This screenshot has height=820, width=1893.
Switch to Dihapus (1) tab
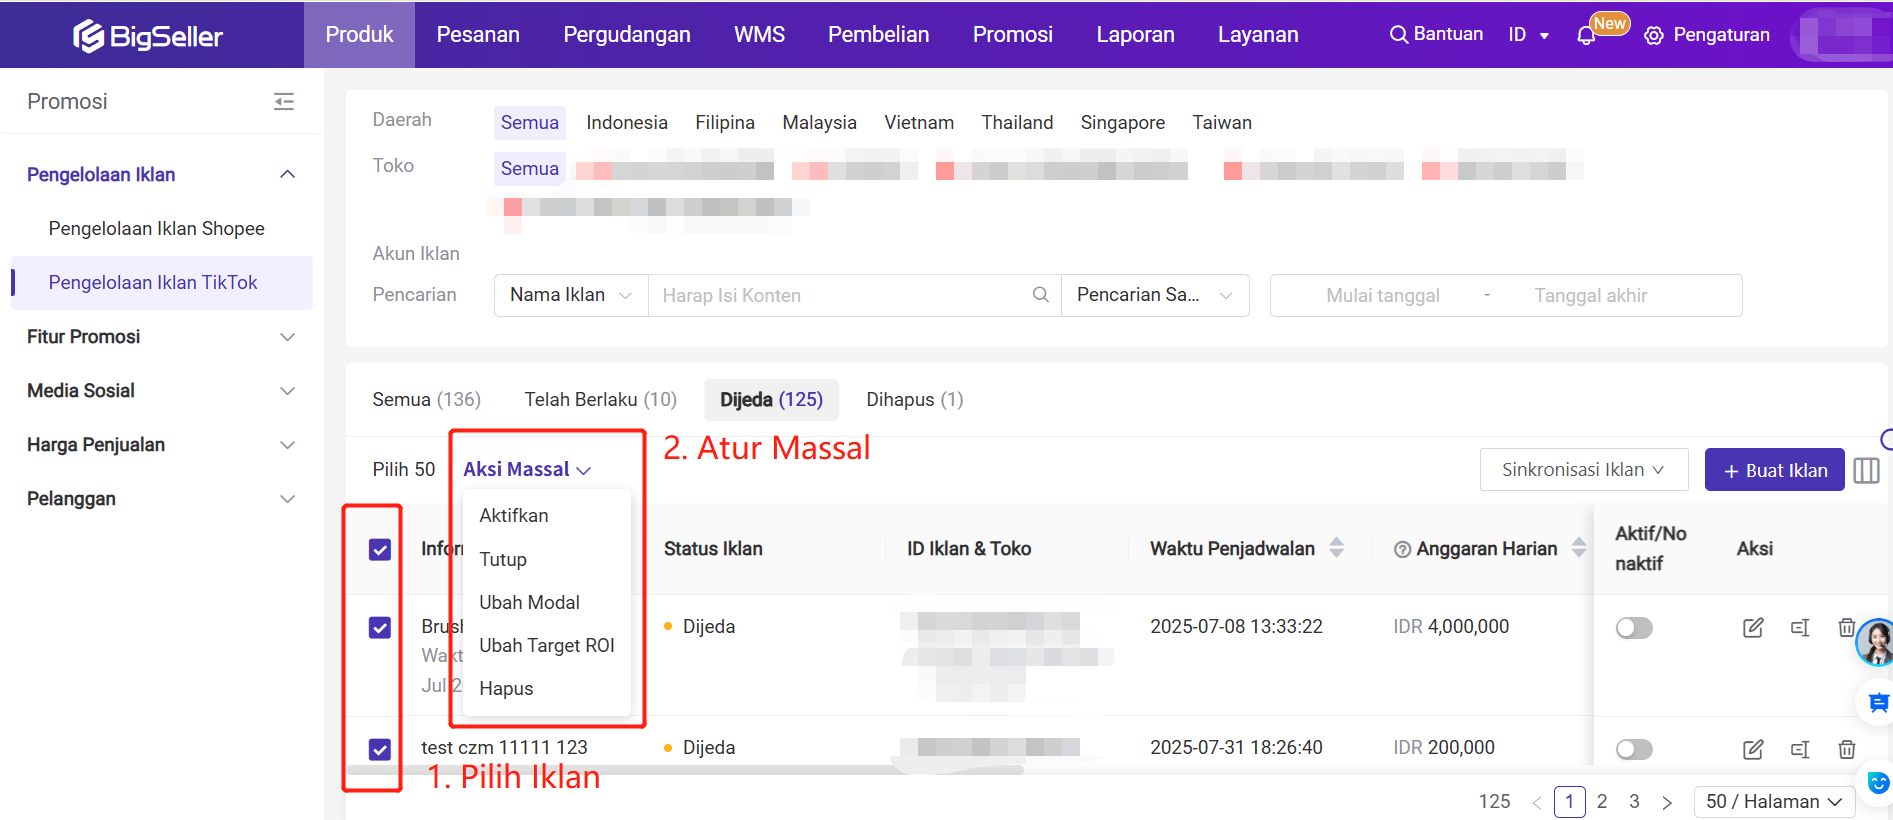915,400
